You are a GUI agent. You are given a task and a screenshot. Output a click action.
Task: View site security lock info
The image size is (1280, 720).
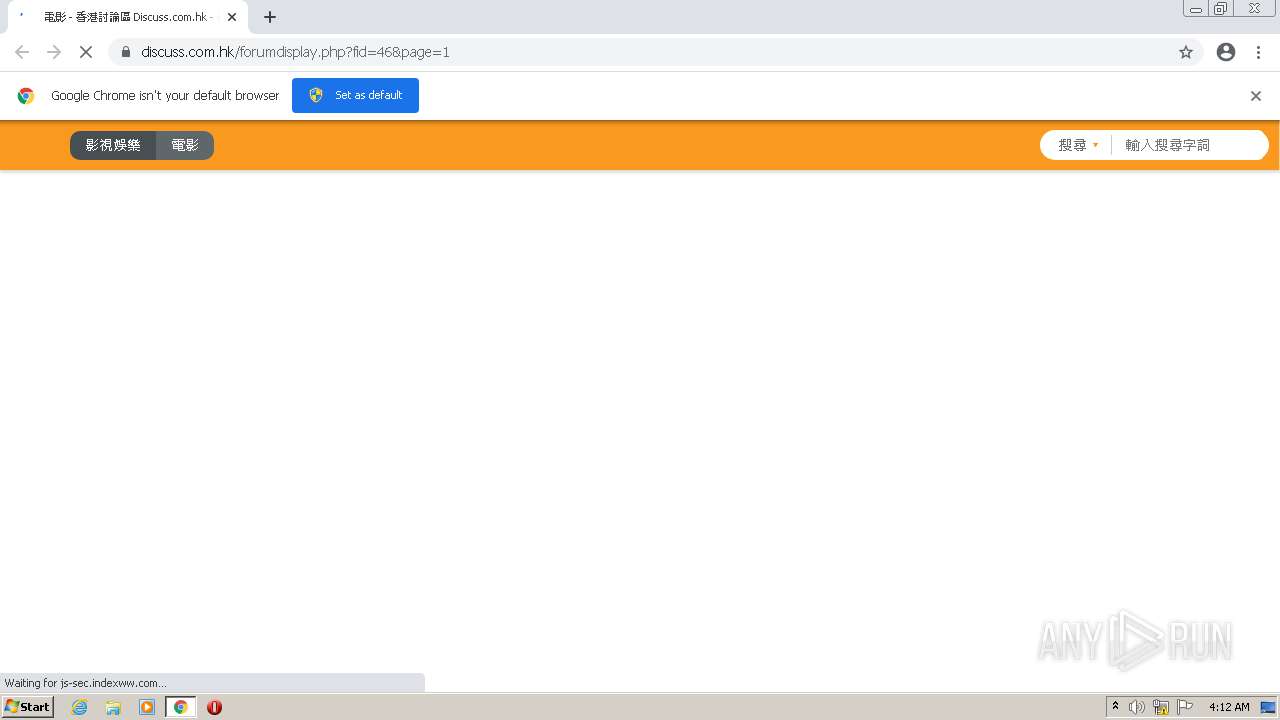pos(126,52)
